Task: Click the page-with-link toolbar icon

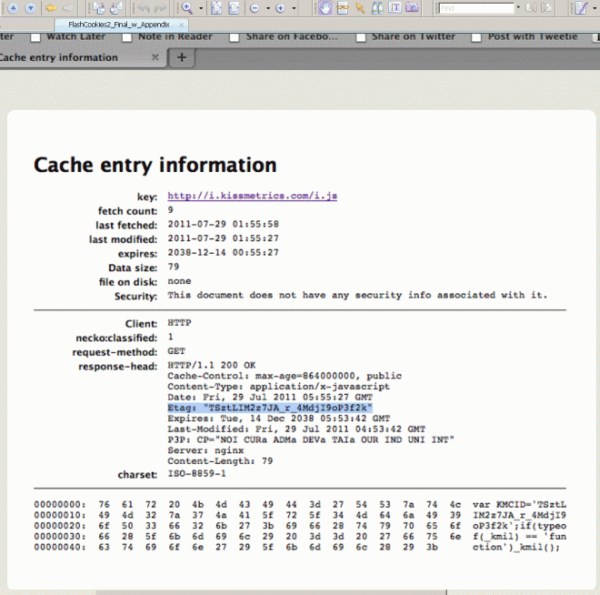Action: tap(342, 8)
